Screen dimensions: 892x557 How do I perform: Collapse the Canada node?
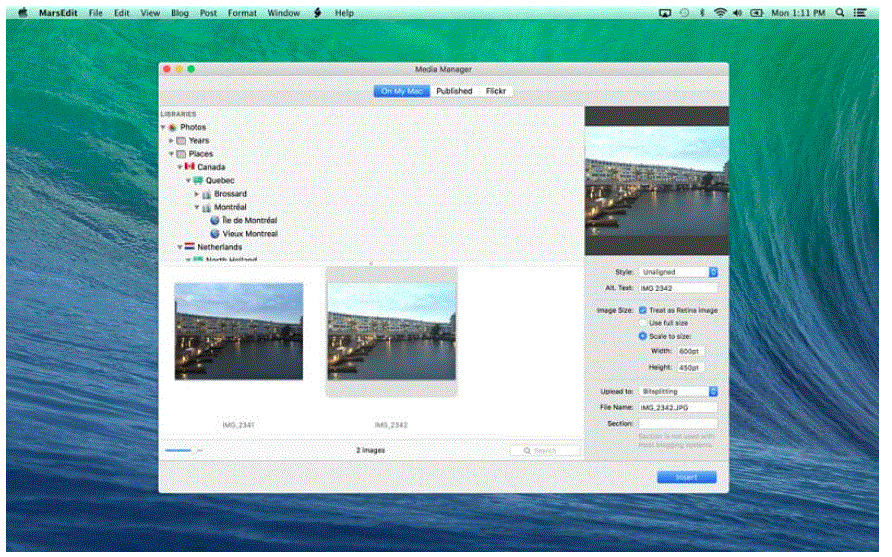coord(180,167)
